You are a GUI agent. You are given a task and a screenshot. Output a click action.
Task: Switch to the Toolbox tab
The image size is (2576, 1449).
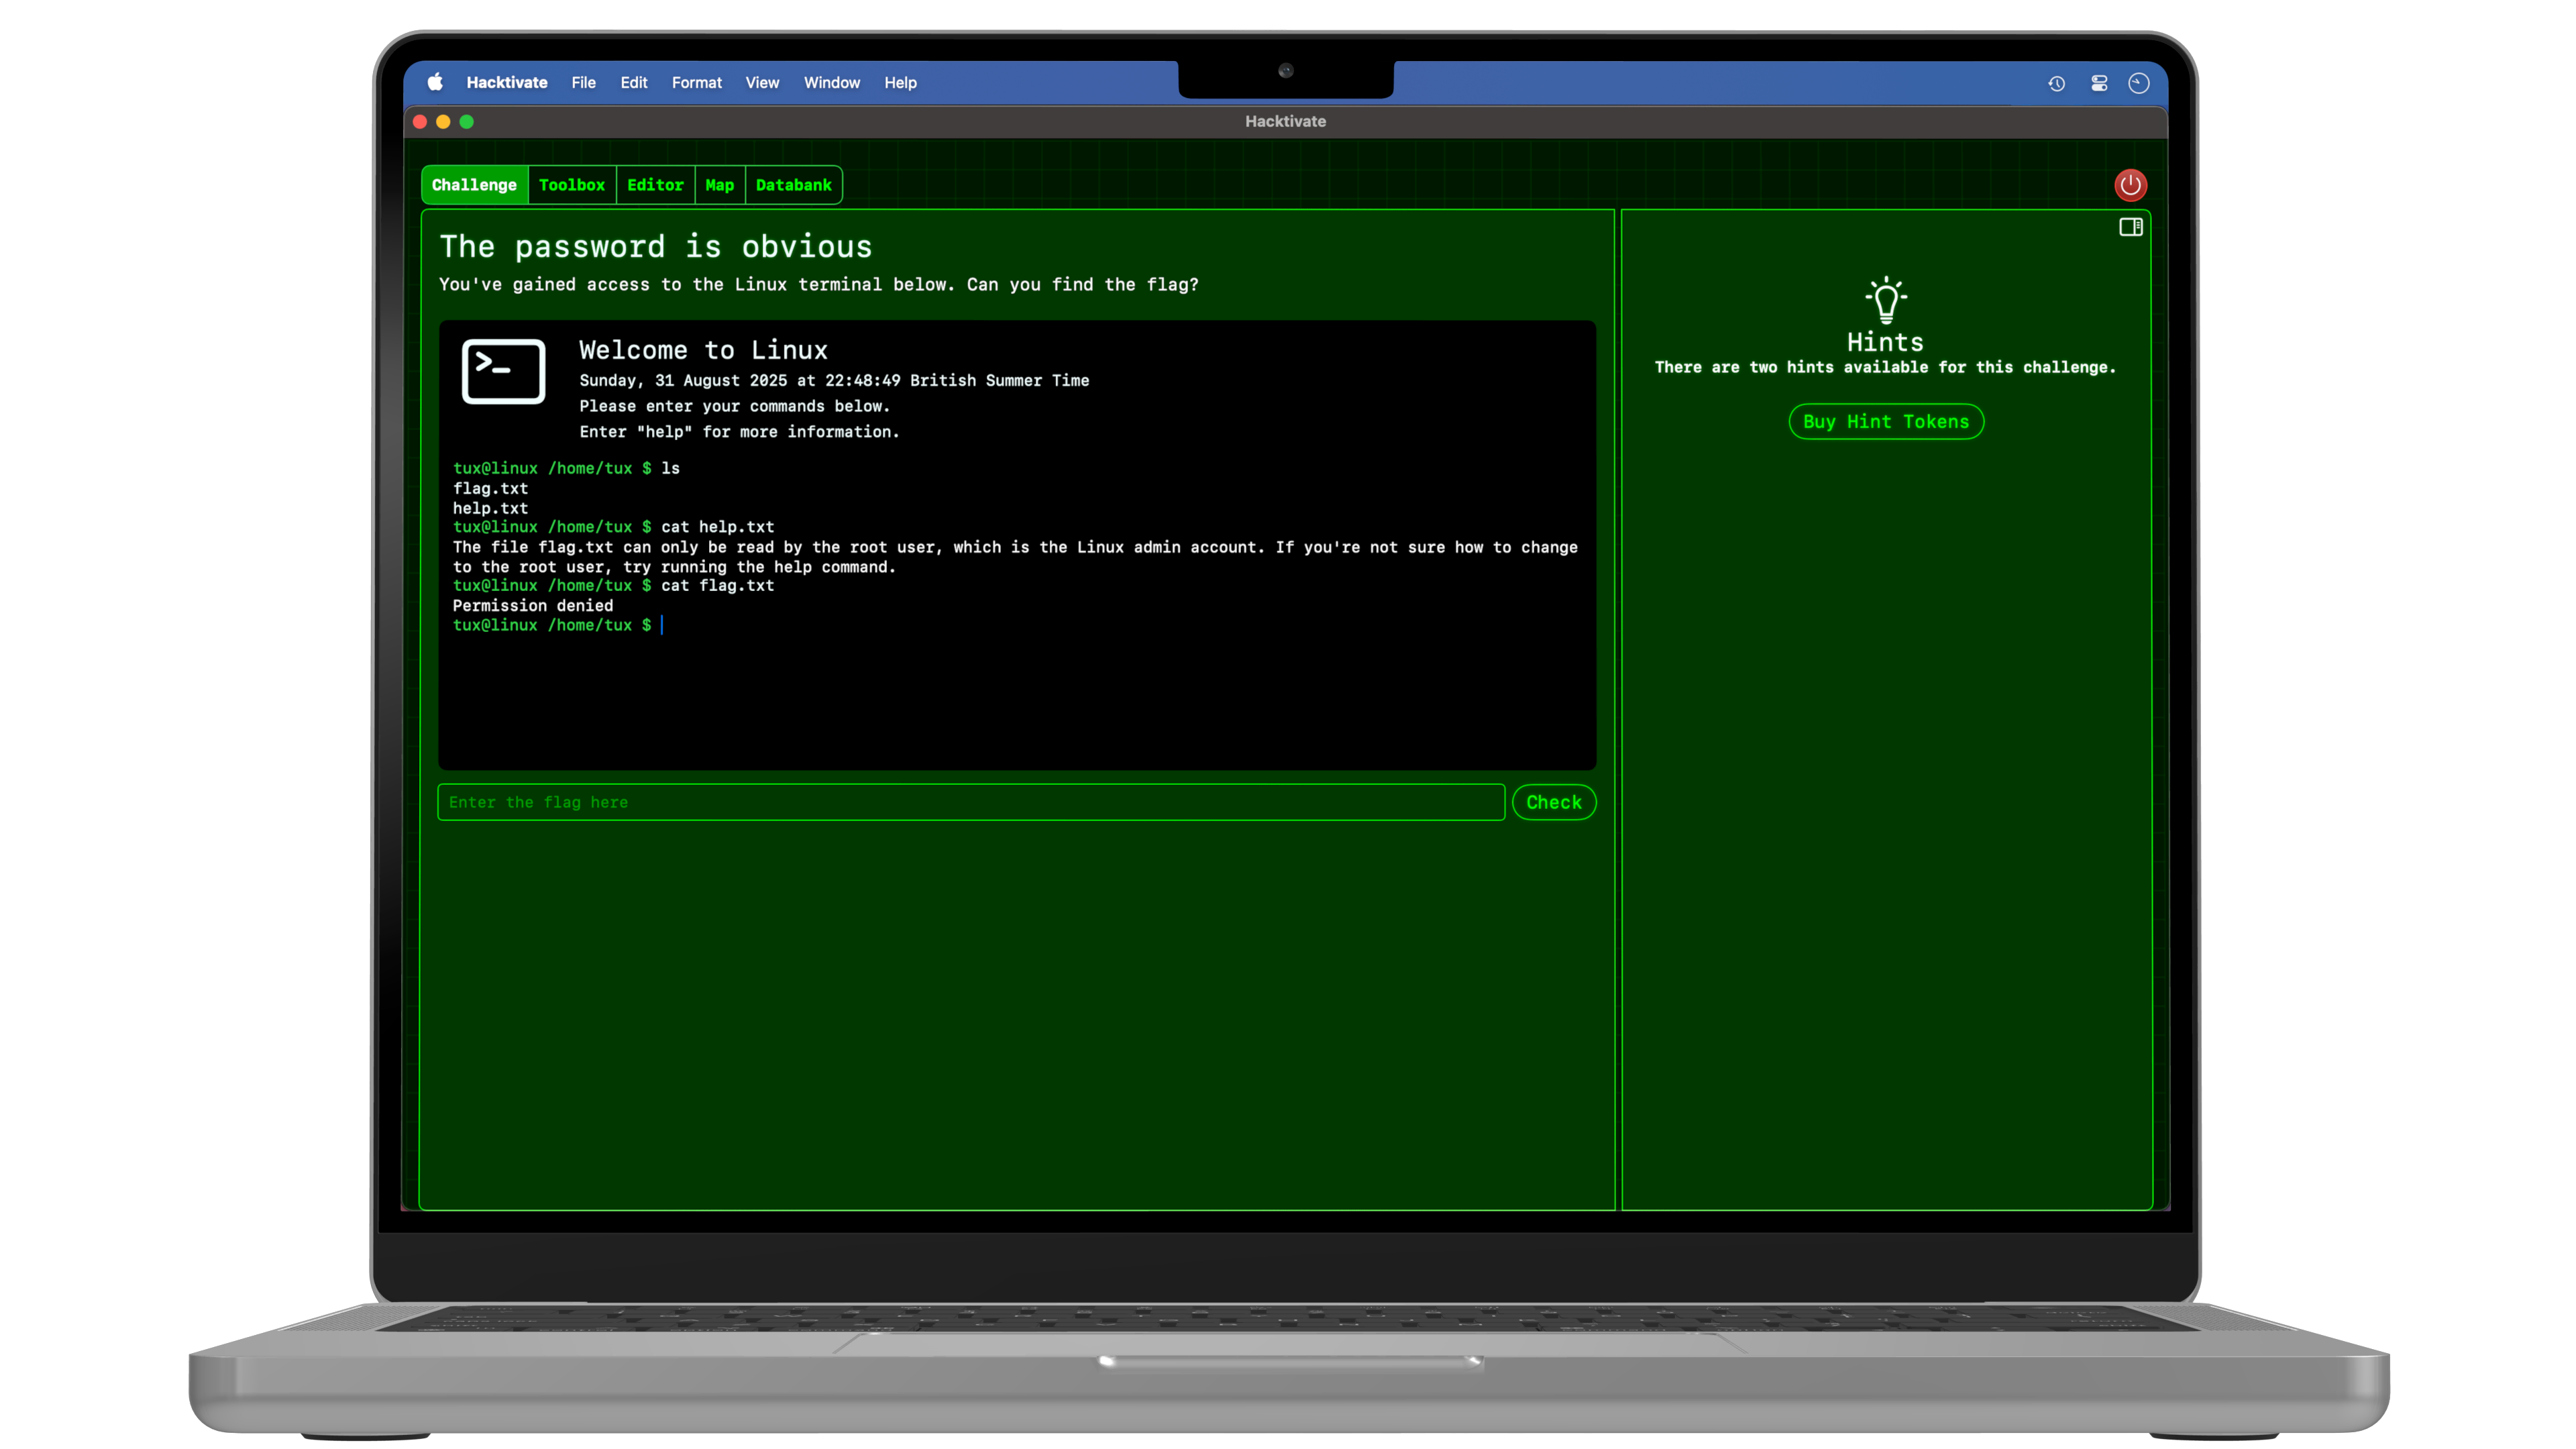tap(571, 185)
